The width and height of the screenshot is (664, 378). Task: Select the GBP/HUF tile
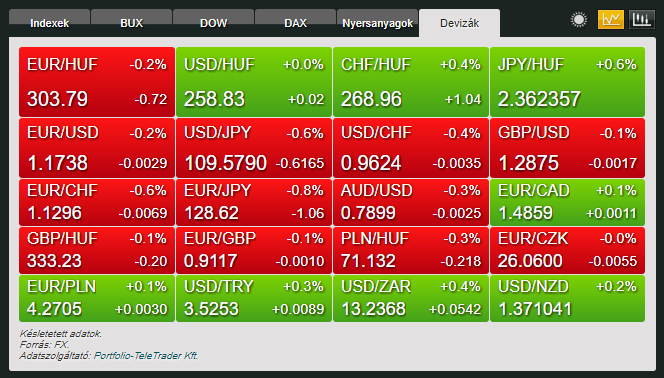97,251
